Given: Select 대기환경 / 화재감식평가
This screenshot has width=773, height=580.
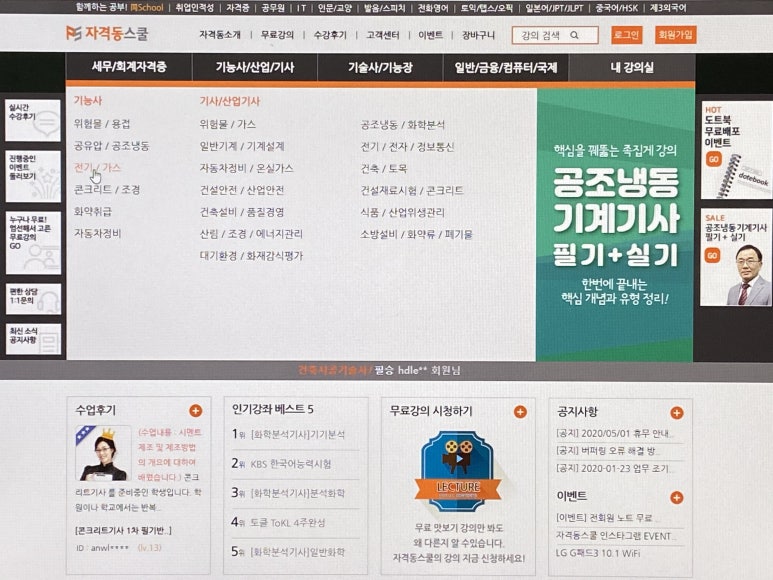Looking at the screenshot, I should [251, 256].
